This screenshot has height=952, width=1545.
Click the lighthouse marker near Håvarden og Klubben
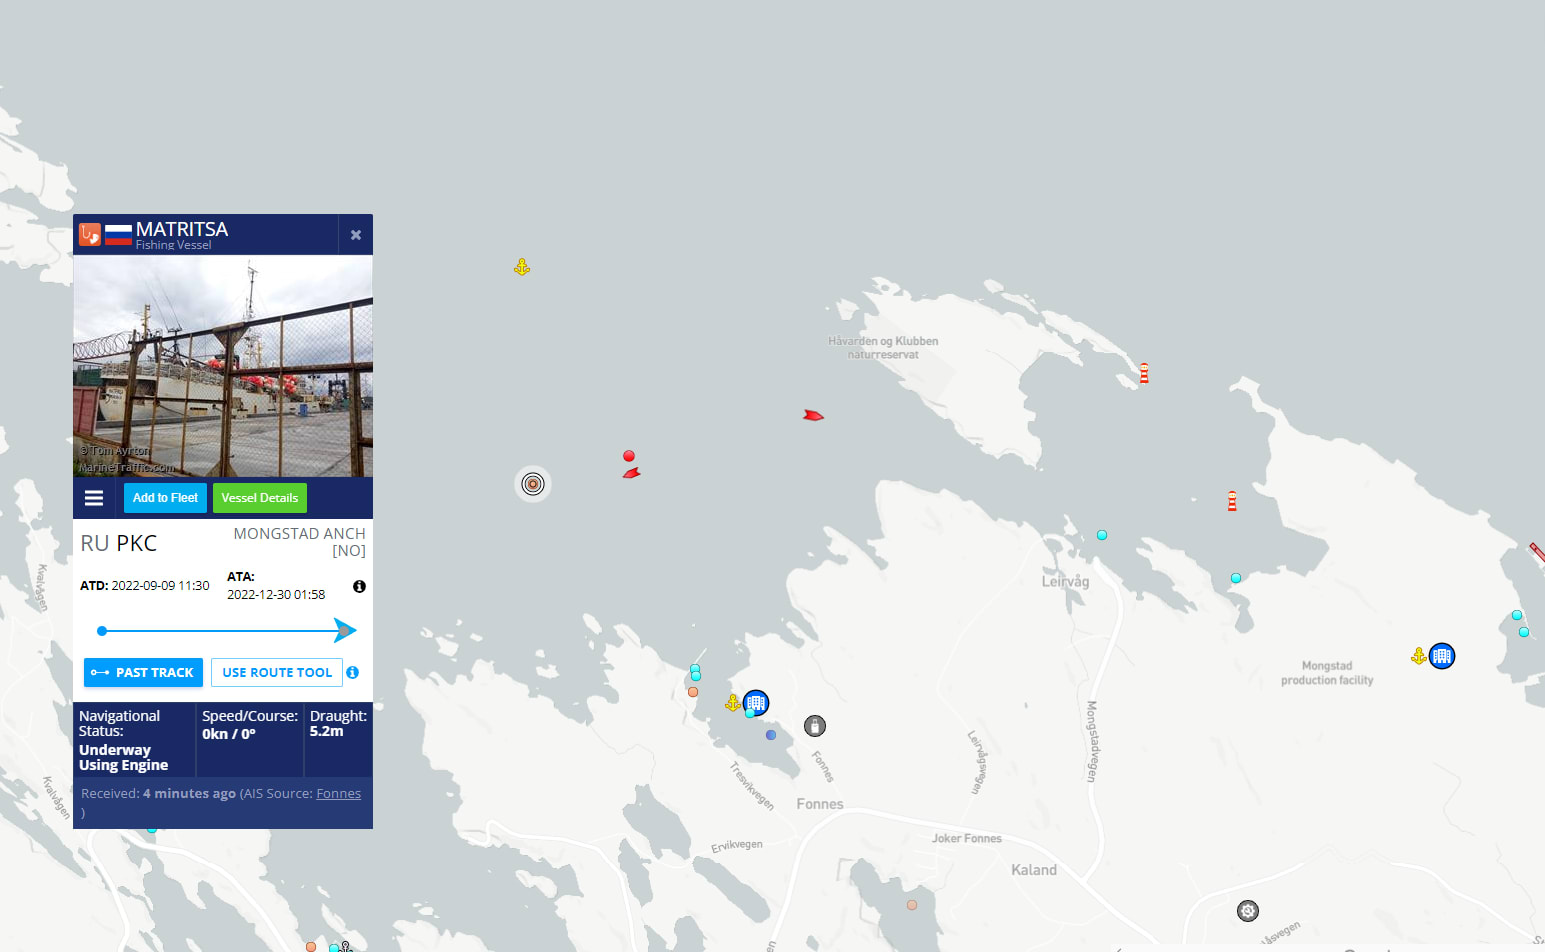coord(1144,373)
